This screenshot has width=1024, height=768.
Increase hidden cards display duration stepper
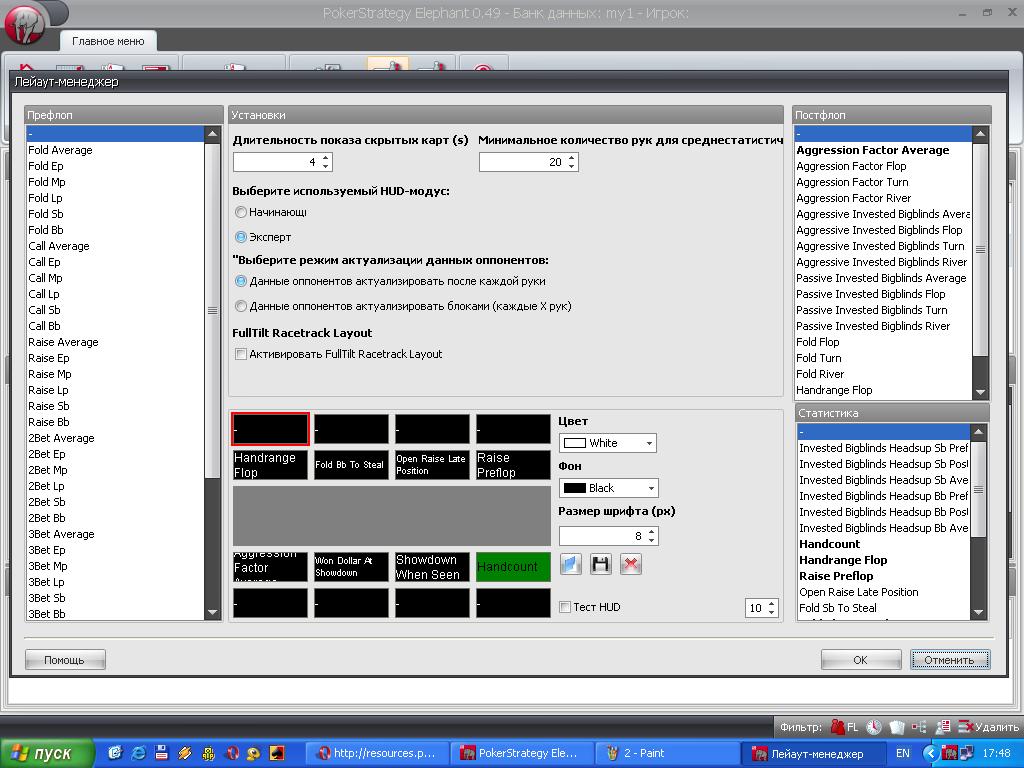pyautogui.click(x=326, y=157)
